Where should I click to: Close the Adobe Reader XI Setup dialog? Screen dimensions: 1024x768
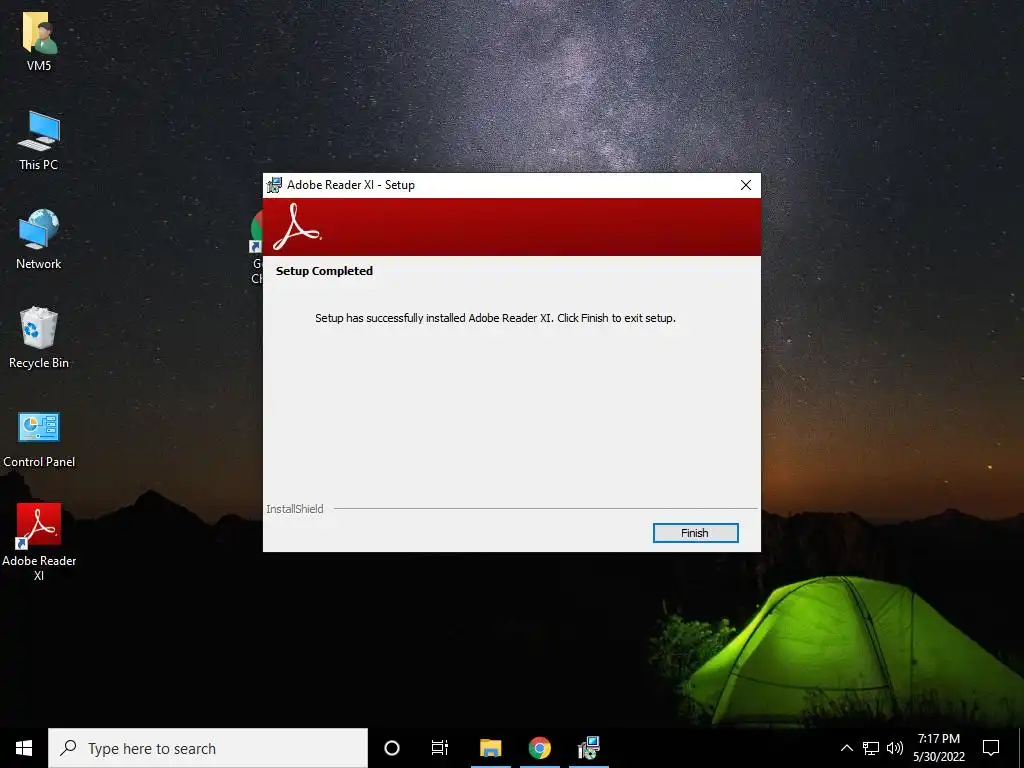coord(746,185)
